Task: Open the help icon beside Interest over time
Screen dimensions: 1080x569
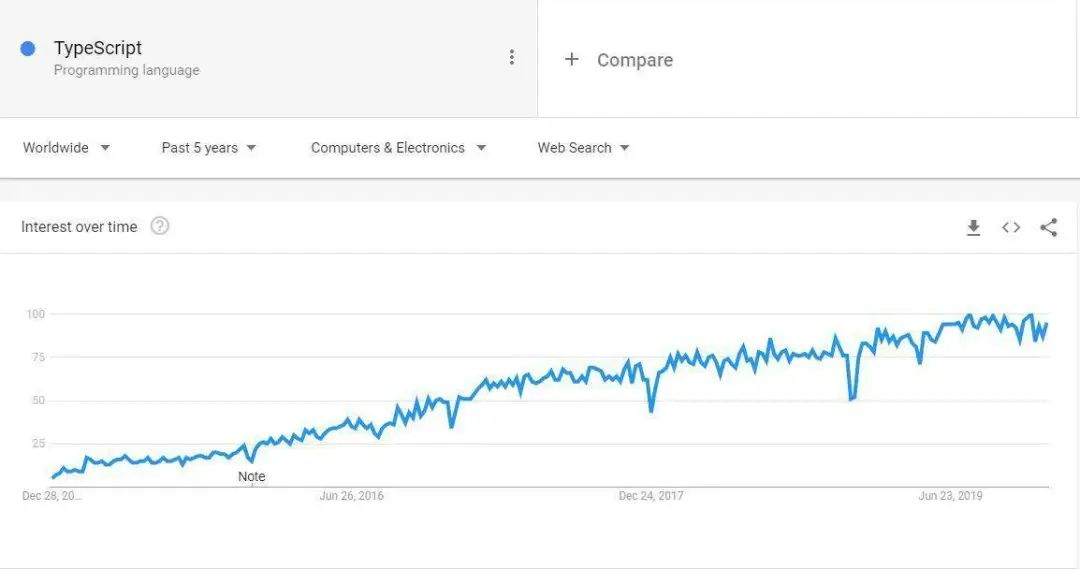Action: click(x=160, y=226)
